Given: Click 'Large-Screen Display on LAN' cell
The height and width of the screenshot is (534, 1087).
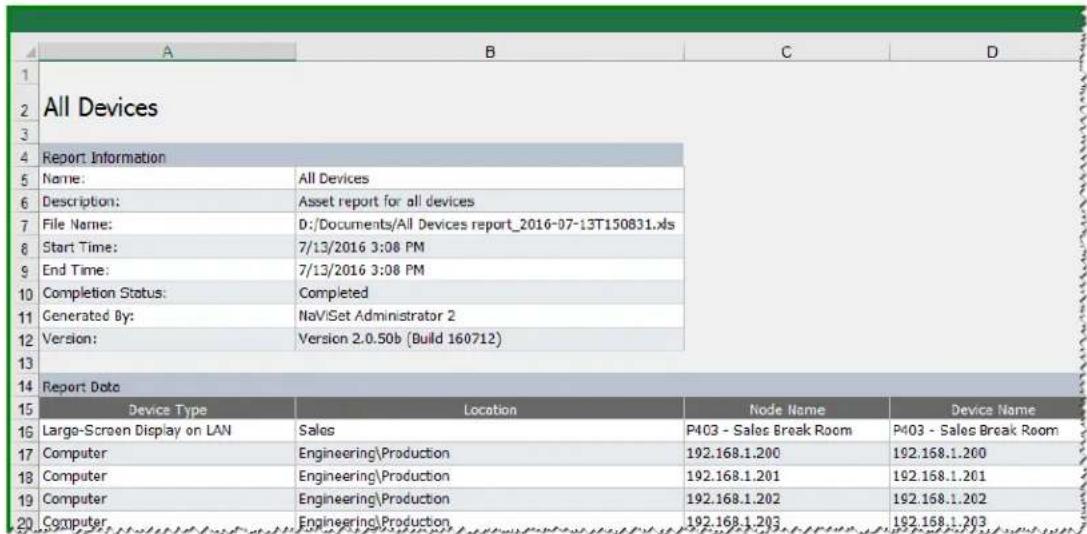Looking at the screenshot, I should (167, 431).
